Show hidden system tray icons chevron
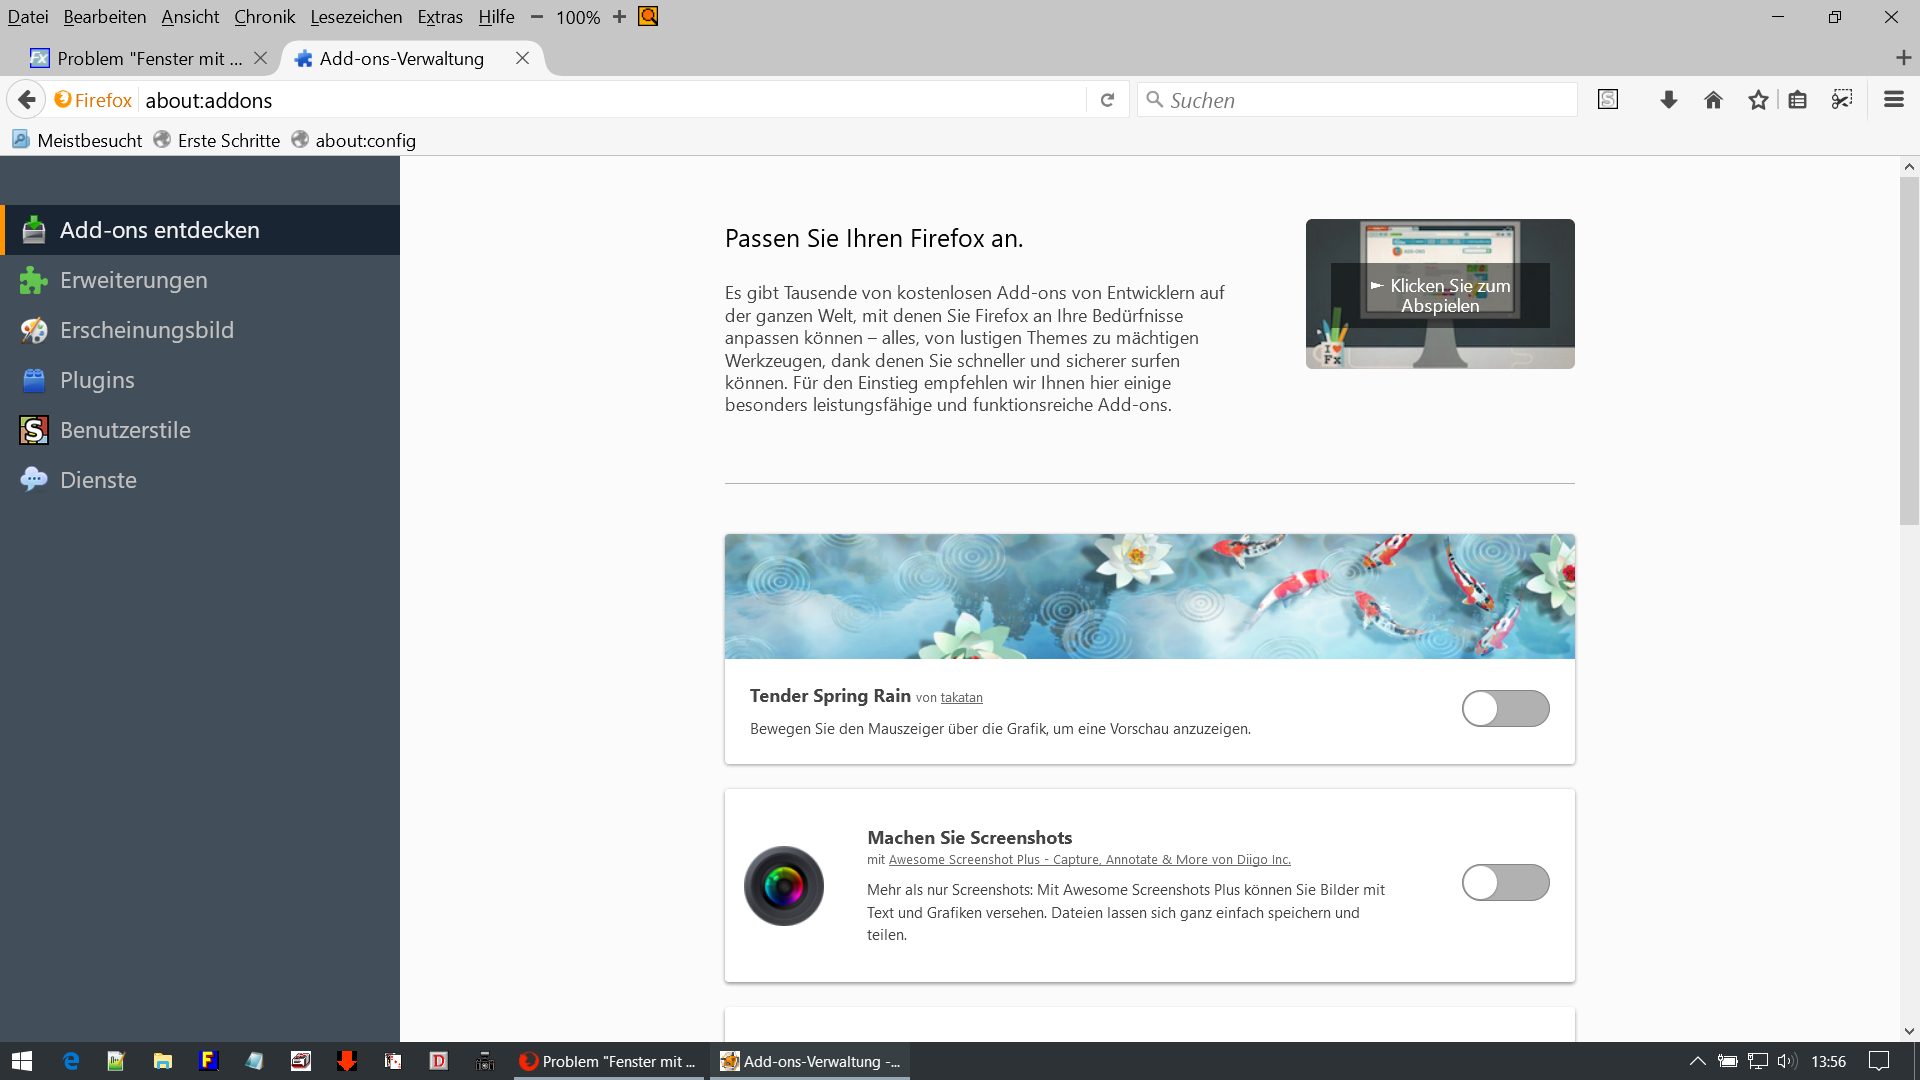Screen dimensions: 1920x1080 [1697, 1061]
